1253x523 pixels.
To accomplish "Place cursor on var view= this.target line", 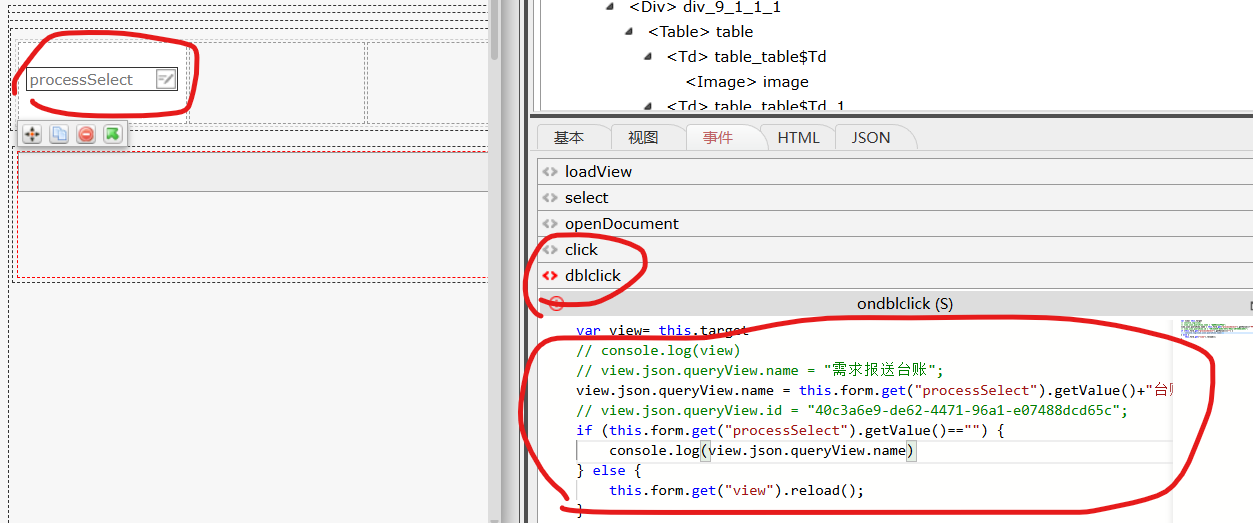I will [662, 330].
